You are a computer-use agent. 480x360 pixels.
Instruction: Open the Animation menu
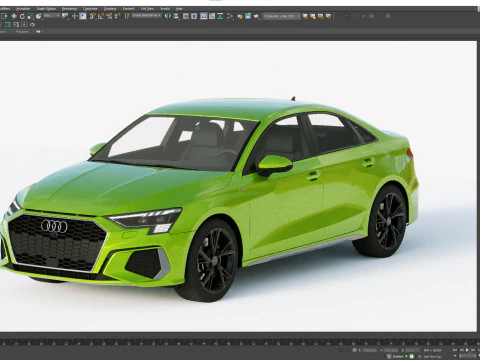(x=23, y=8)
